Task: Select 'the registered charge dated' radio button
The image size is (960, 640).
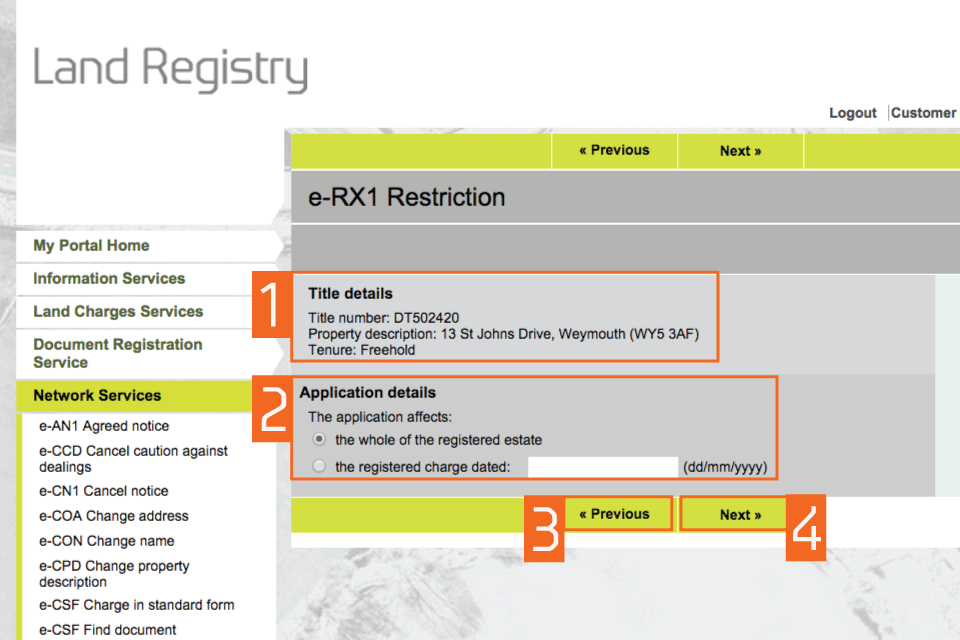Action: (x=319, y=466)
